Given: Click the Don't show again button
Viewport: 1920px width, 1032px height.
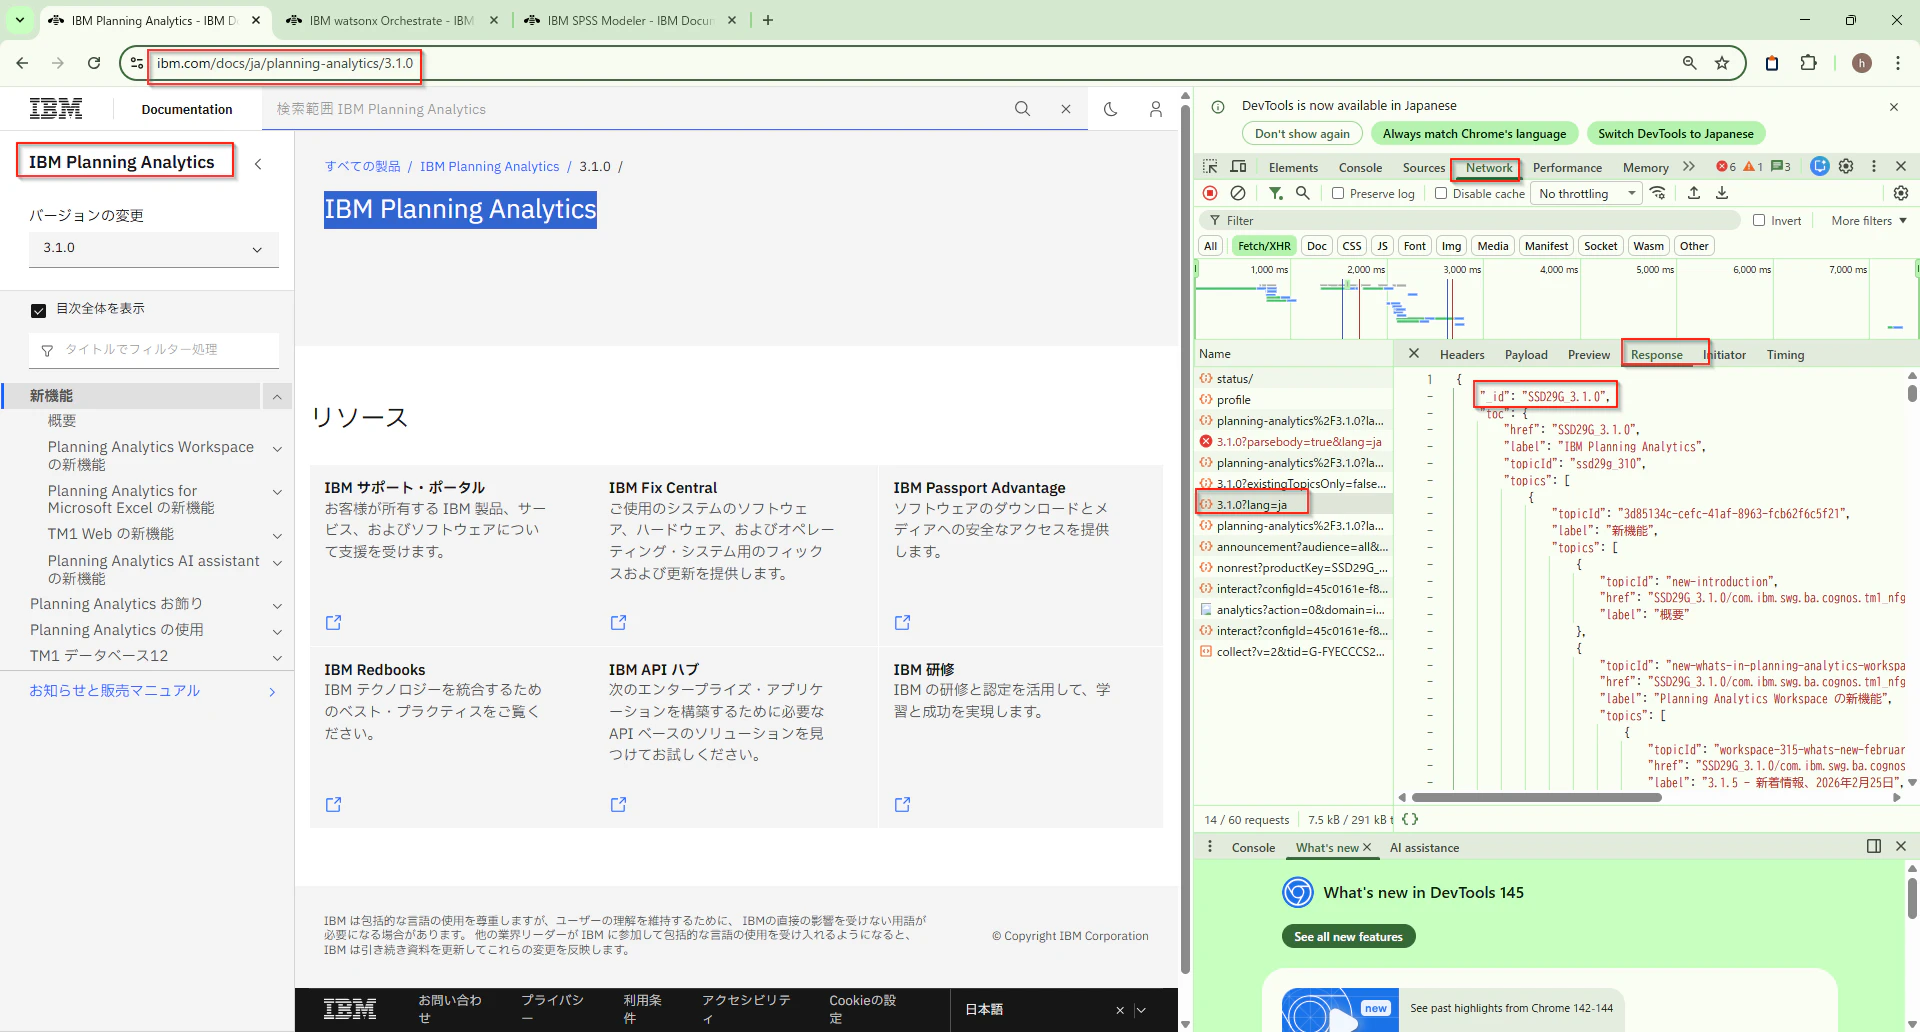Looking at the screenshot, I should pyautogui.click(x=1302, y=134).
